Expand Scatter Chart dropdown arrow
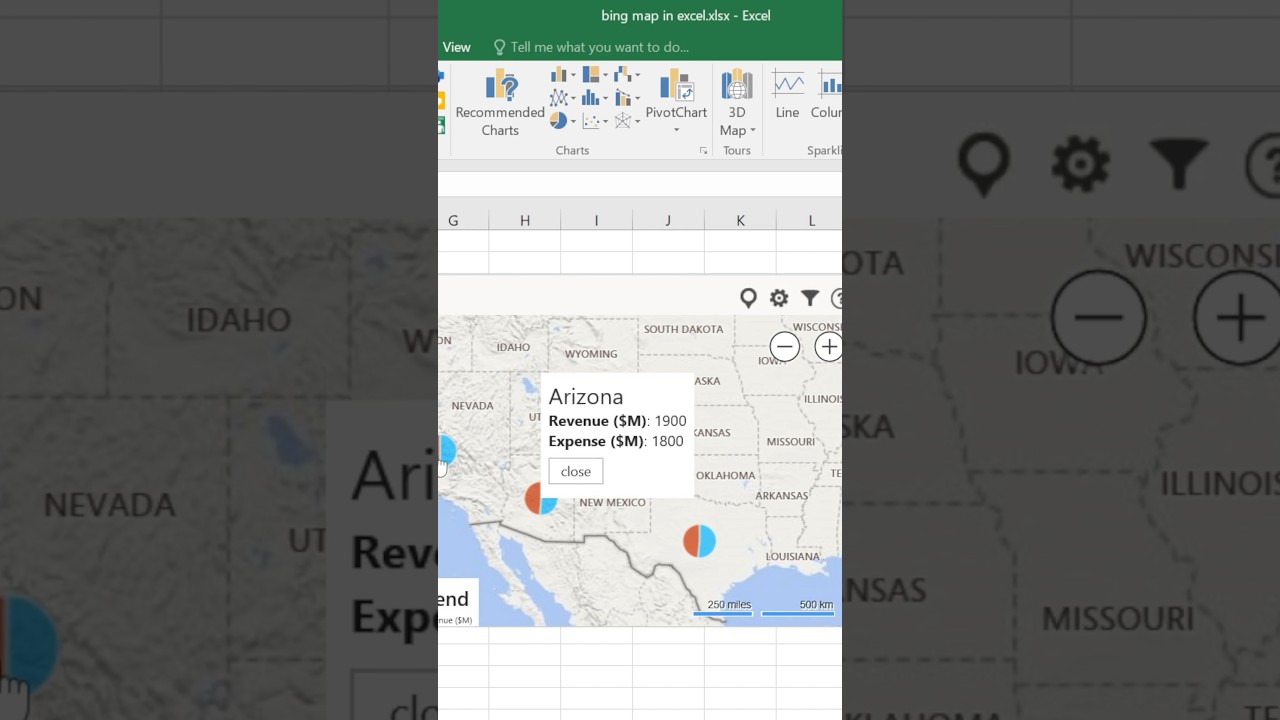 604,122
